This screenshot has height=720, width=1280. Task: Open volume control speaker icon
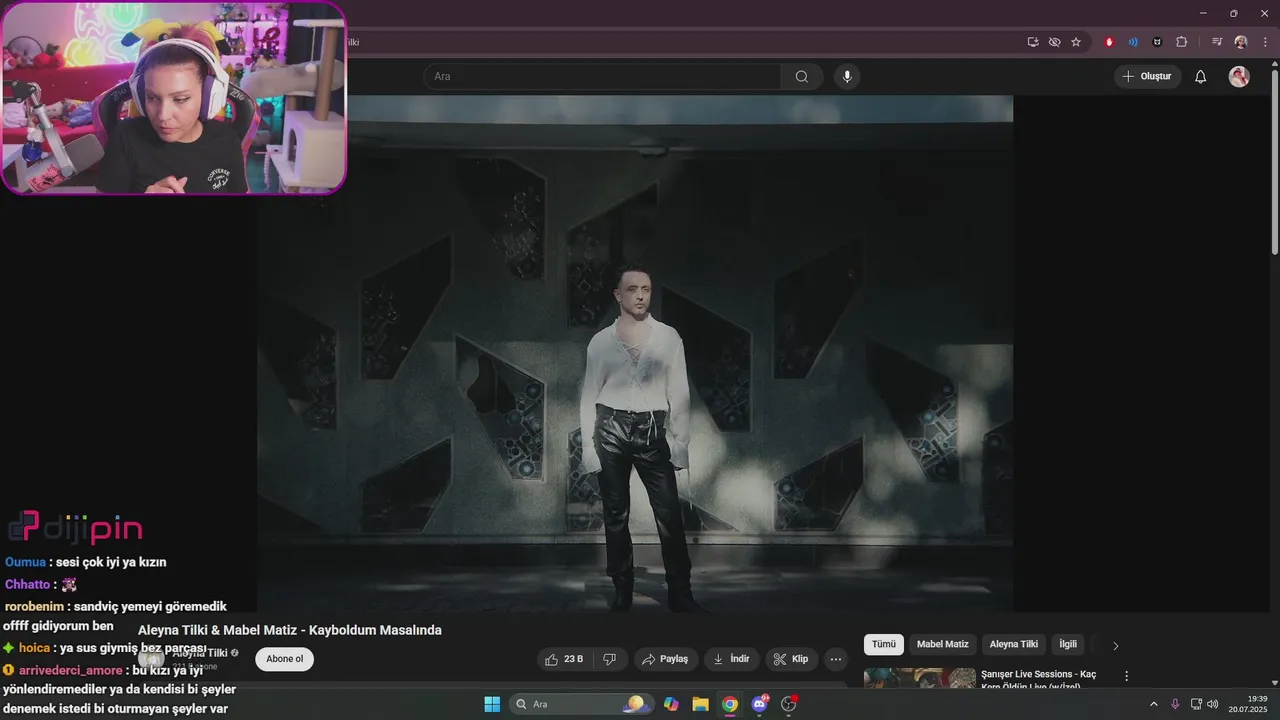point(1213,704)
